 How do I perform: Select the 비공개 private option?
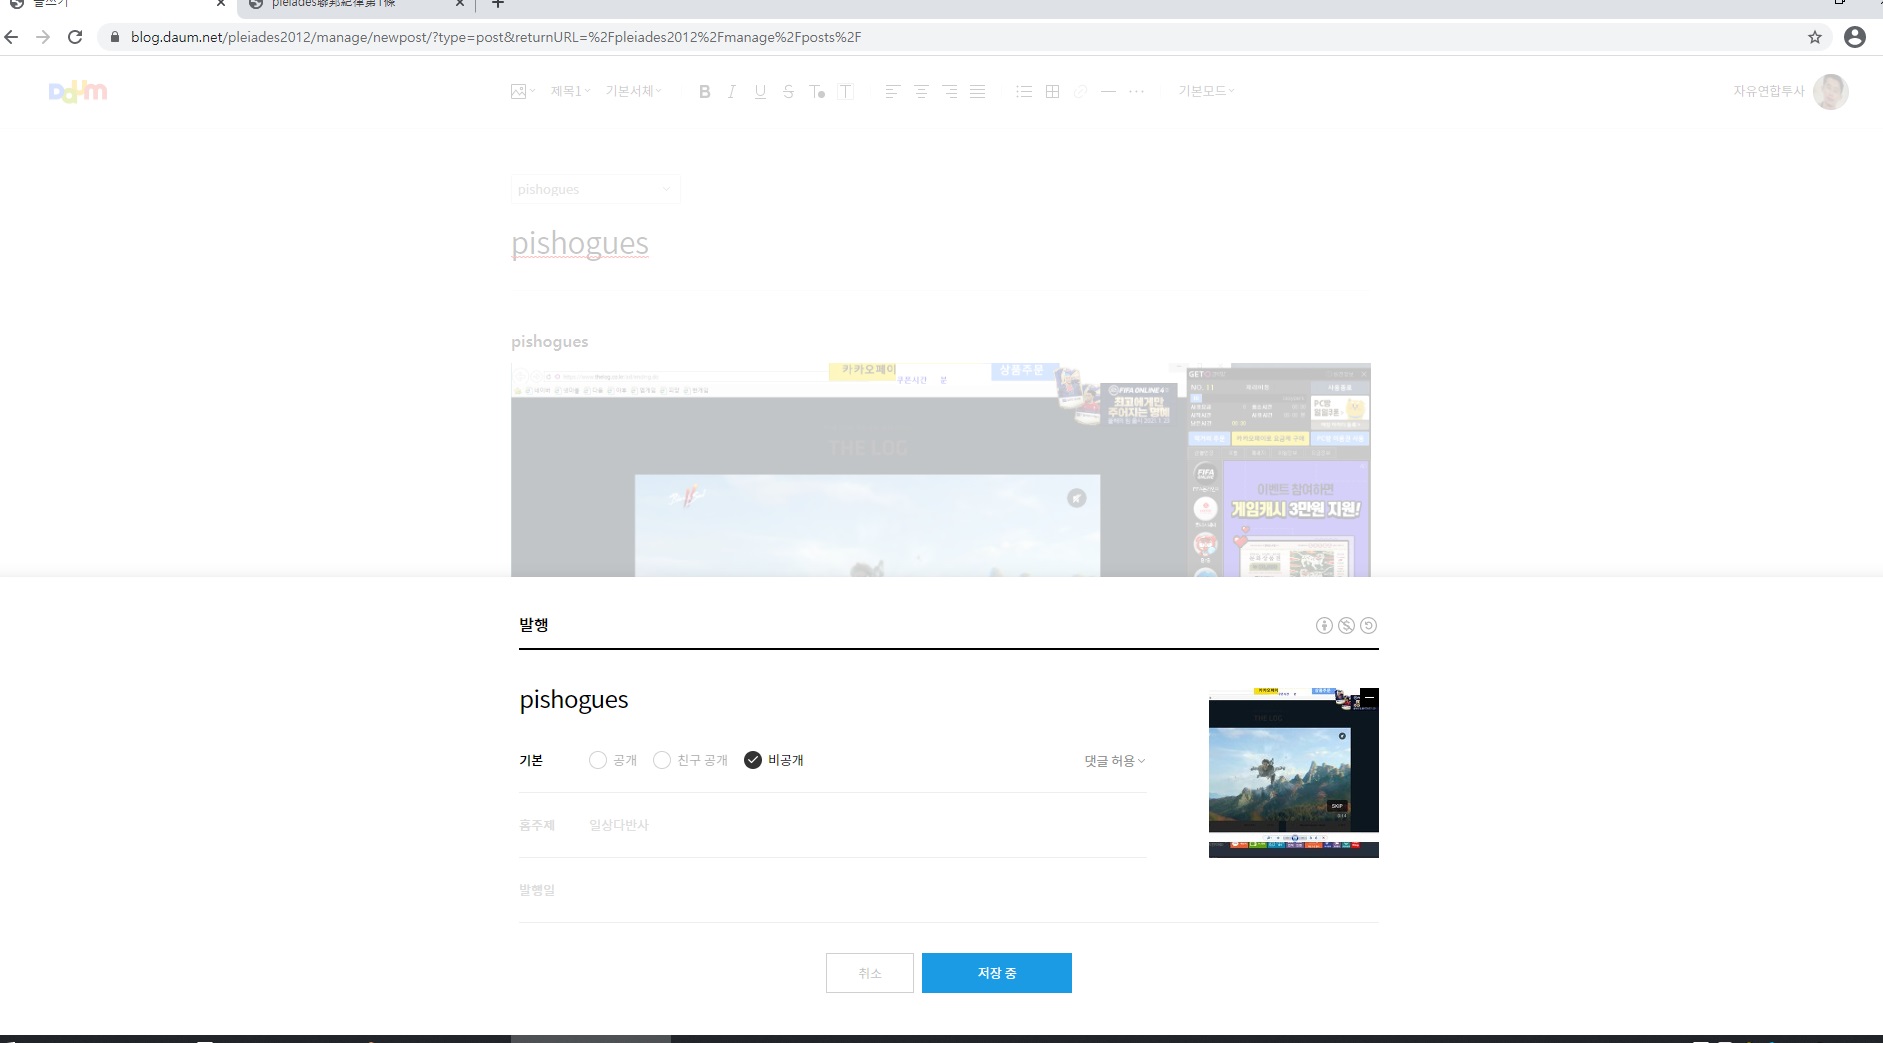[753, 760]
